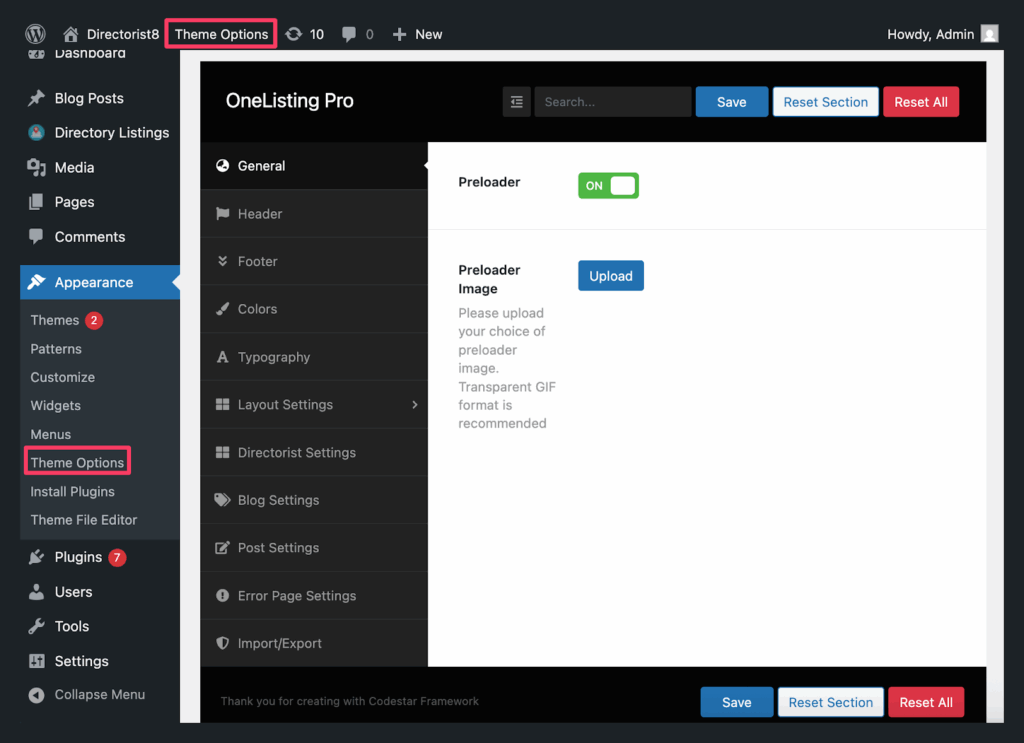Click the WordPress logo icon
Screen dimensions: 1024x743
coord(36,34)
